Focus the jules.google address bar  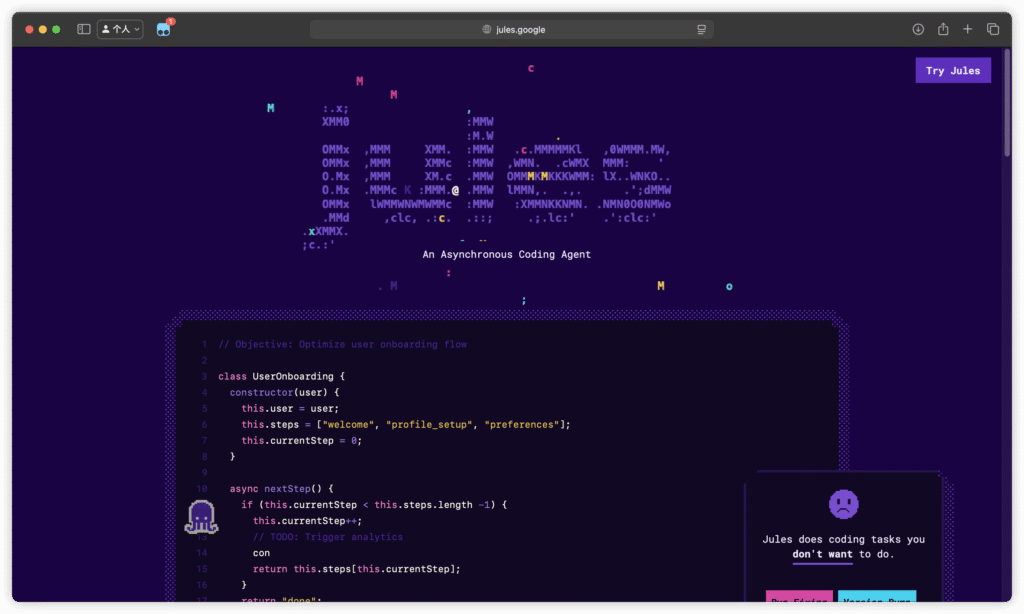click(512, 29)
